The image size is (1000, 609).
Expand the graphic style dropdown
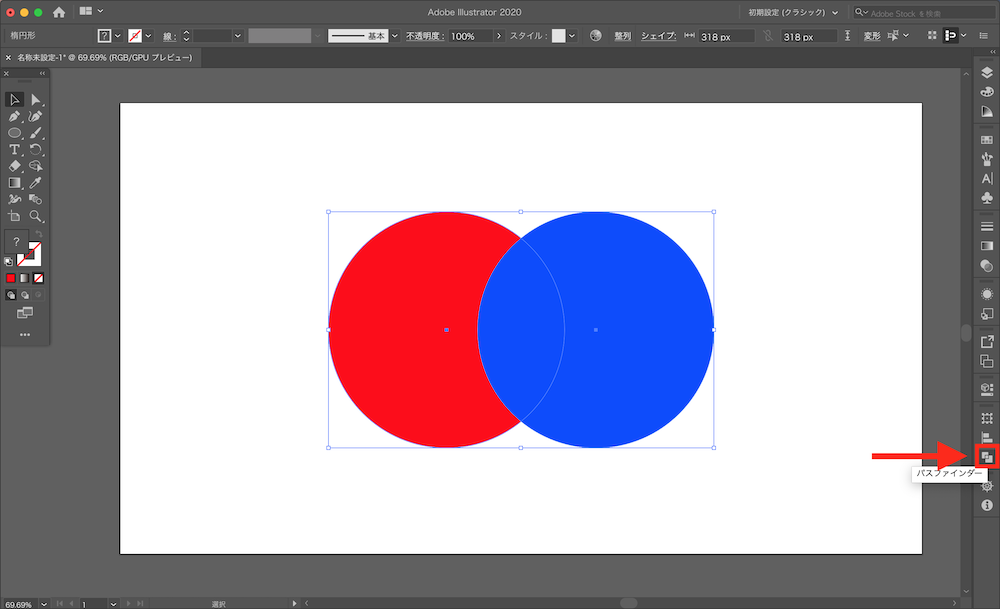click(572, 36)
